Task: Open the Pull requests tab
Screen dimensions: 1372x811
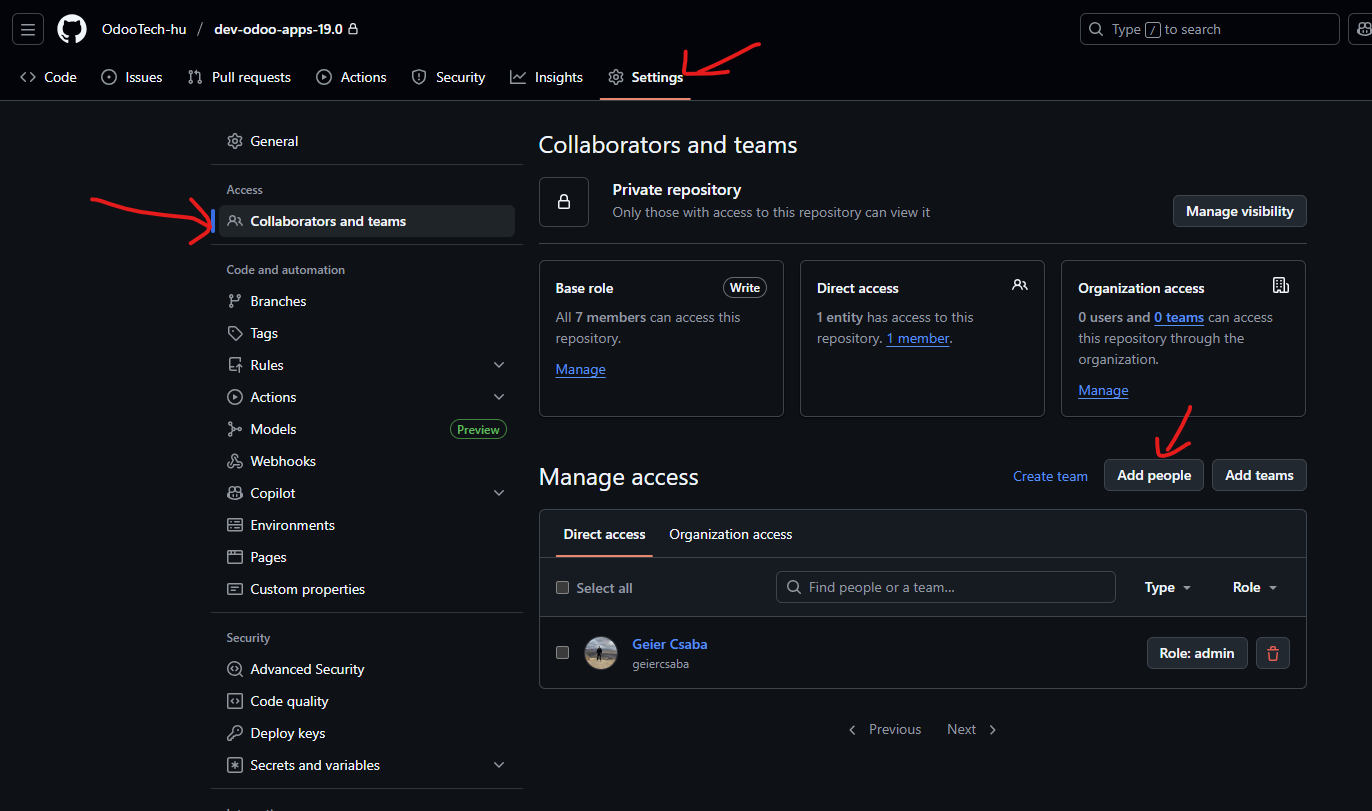Action: 240,77
